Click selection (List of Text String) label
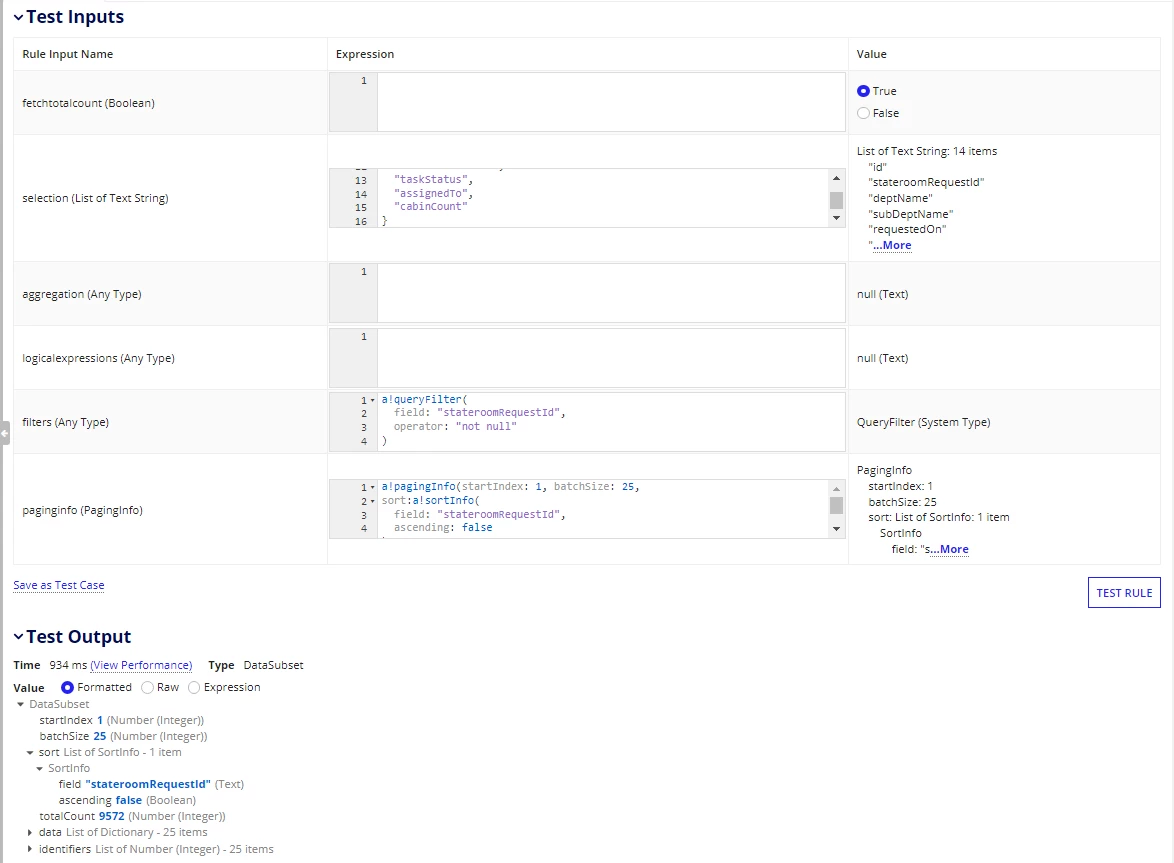The image size is (1174, 863). click(95, 198)
